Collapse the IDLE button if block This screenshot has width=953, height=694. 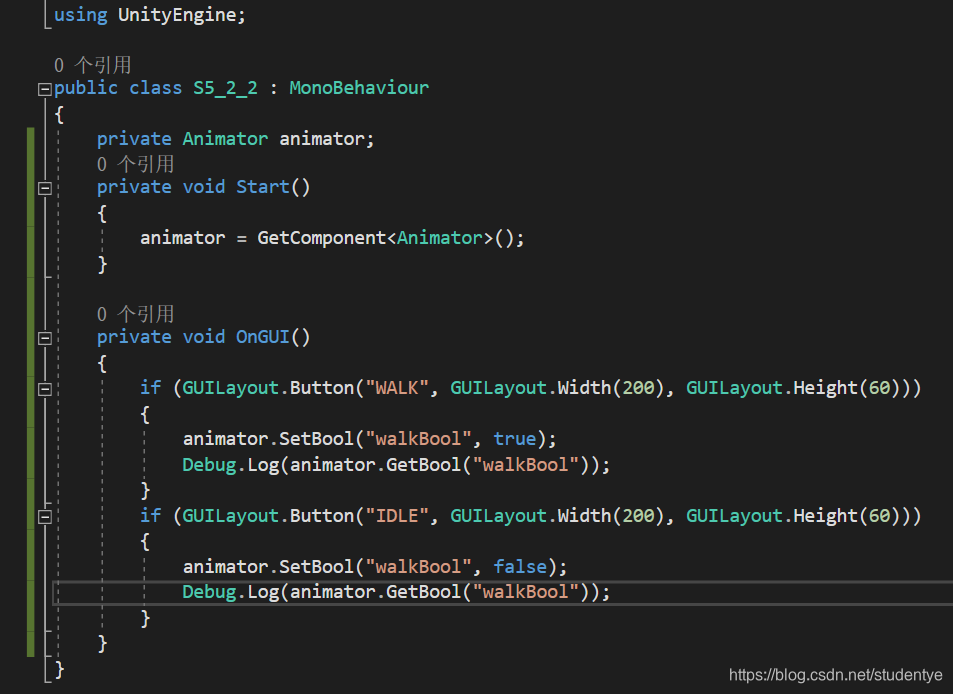[44, 517]
